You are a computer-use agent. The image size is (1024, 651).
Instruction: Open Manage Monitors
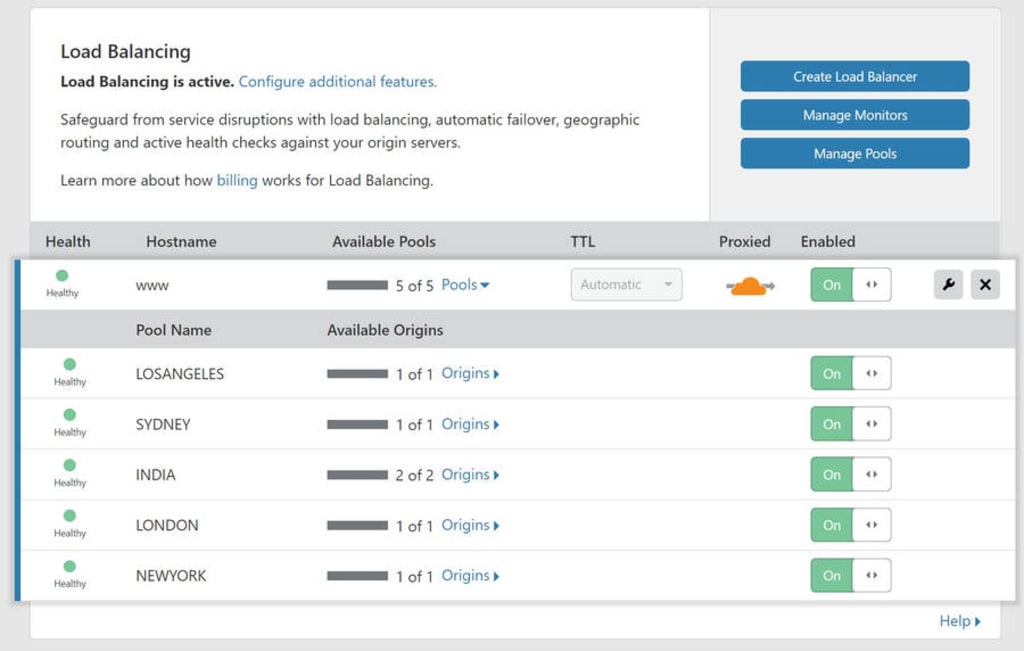pos(855,115)
